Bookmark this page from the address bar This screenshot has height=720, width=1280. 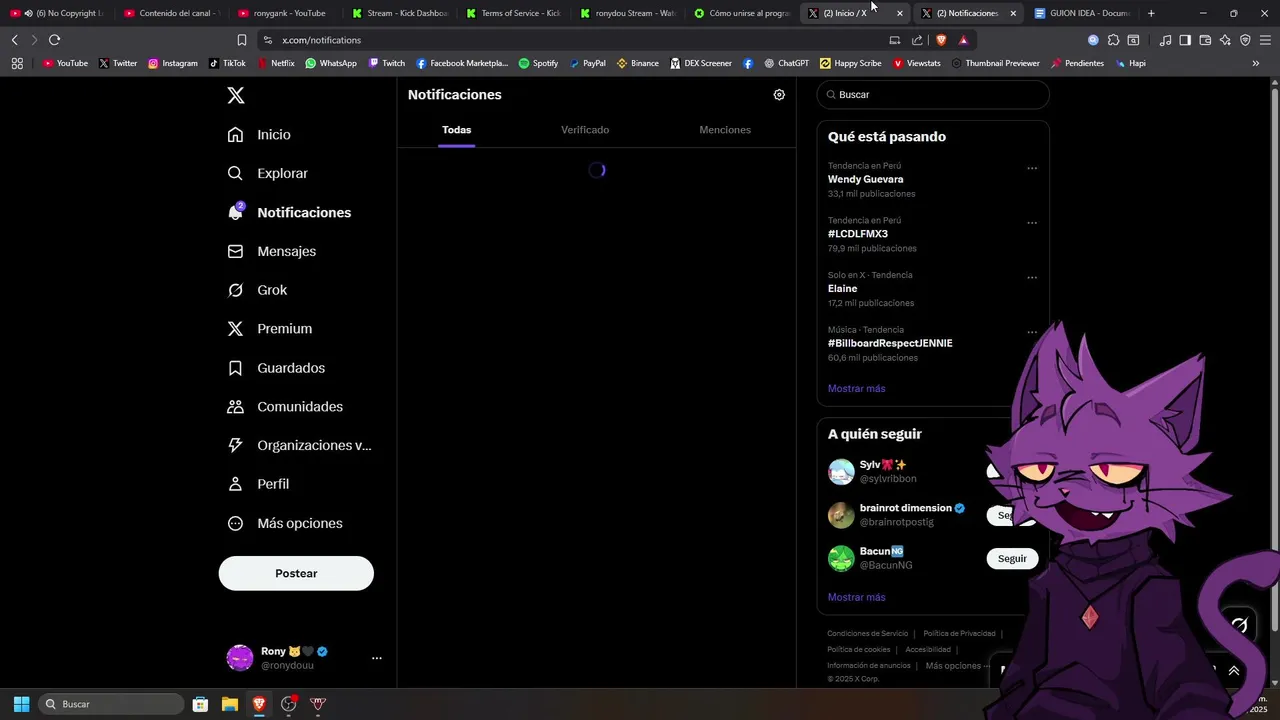(242, 40)
